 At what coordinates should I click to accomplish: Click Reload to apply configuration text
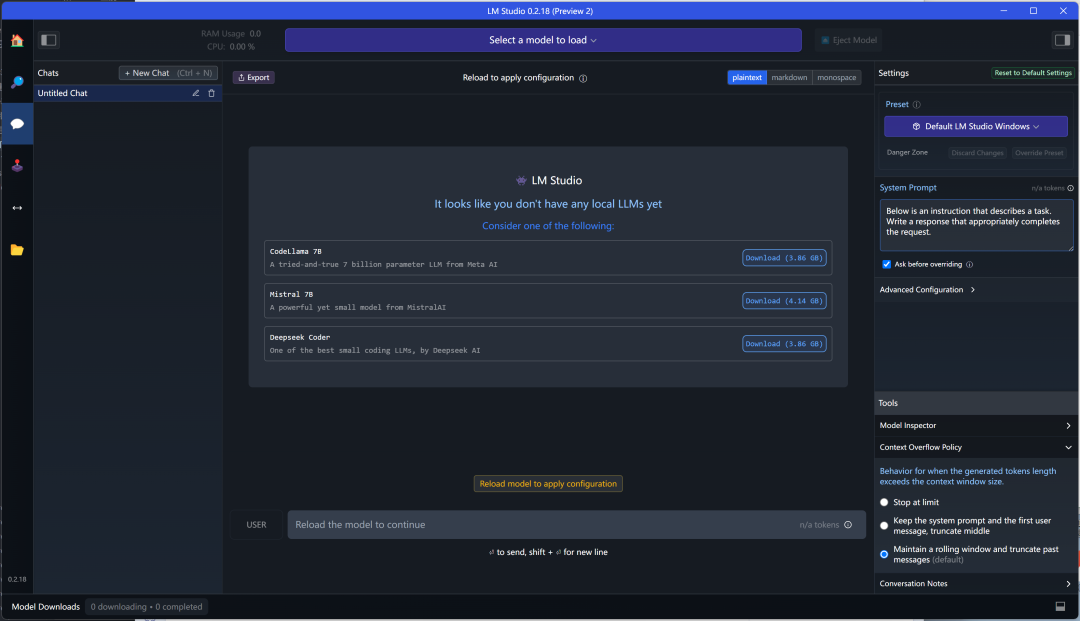pyautogui.click(x=518, y=78)
